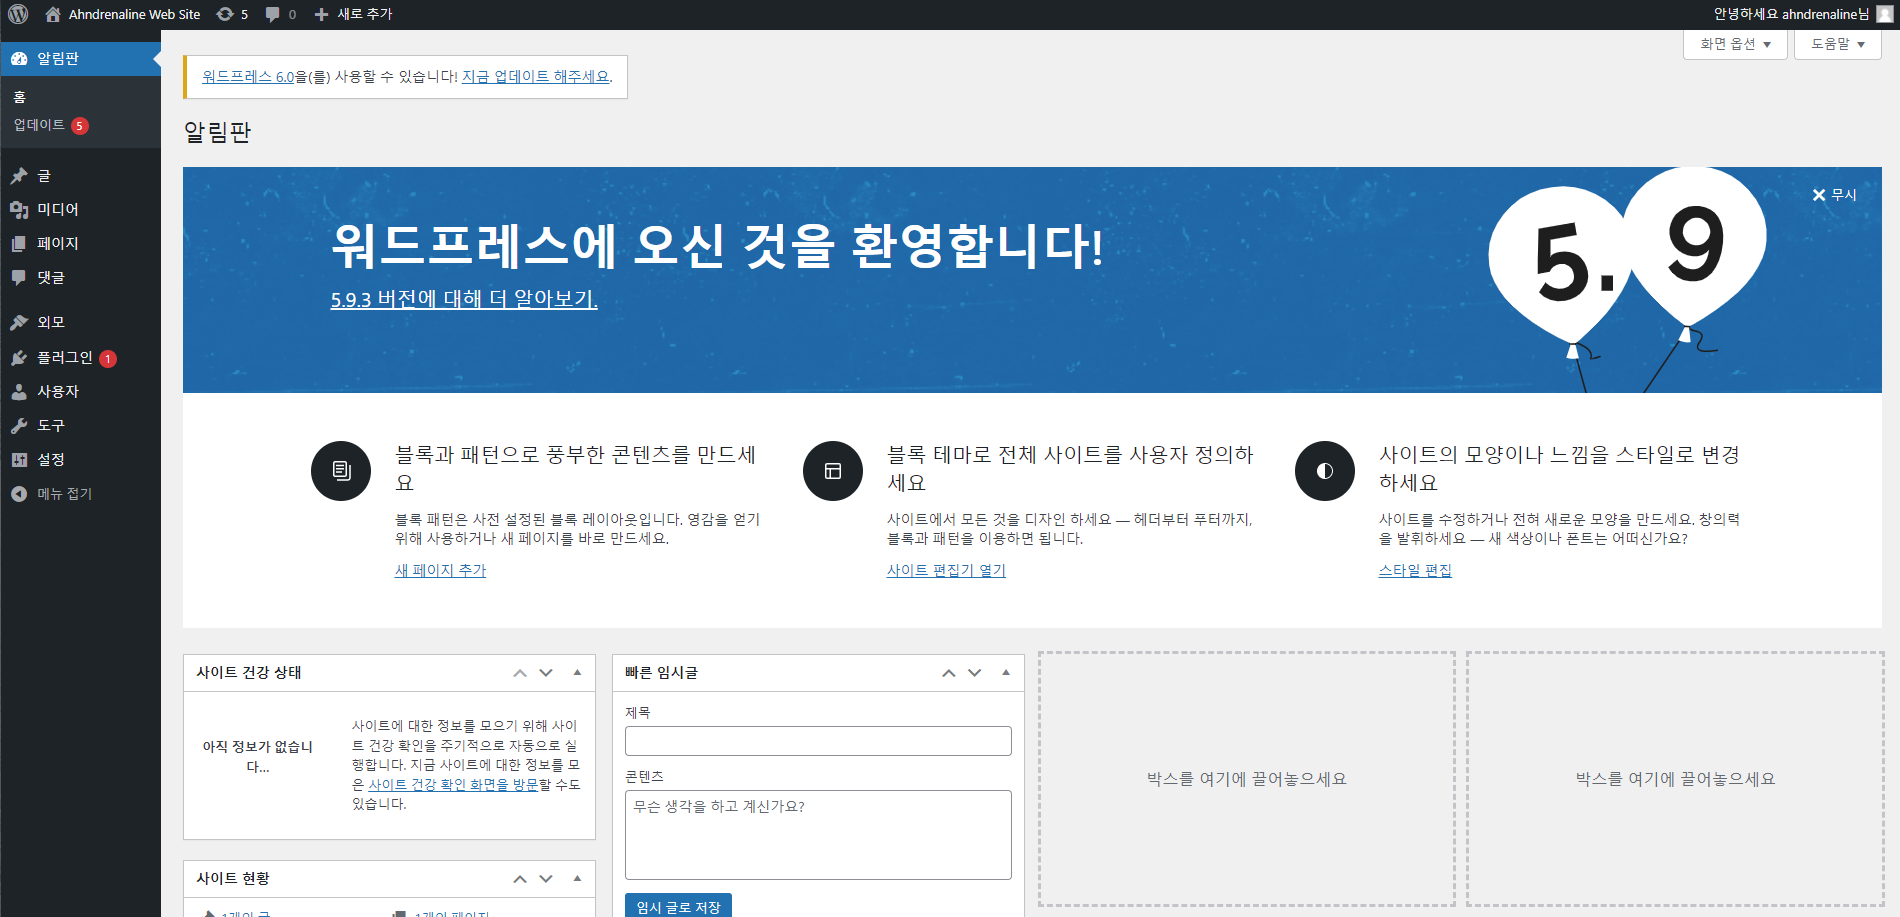The width and height of the screenshot is (1900, 917).
Task: Click the 임시 글로 저장 button
Action: click(x=678, y=906)
